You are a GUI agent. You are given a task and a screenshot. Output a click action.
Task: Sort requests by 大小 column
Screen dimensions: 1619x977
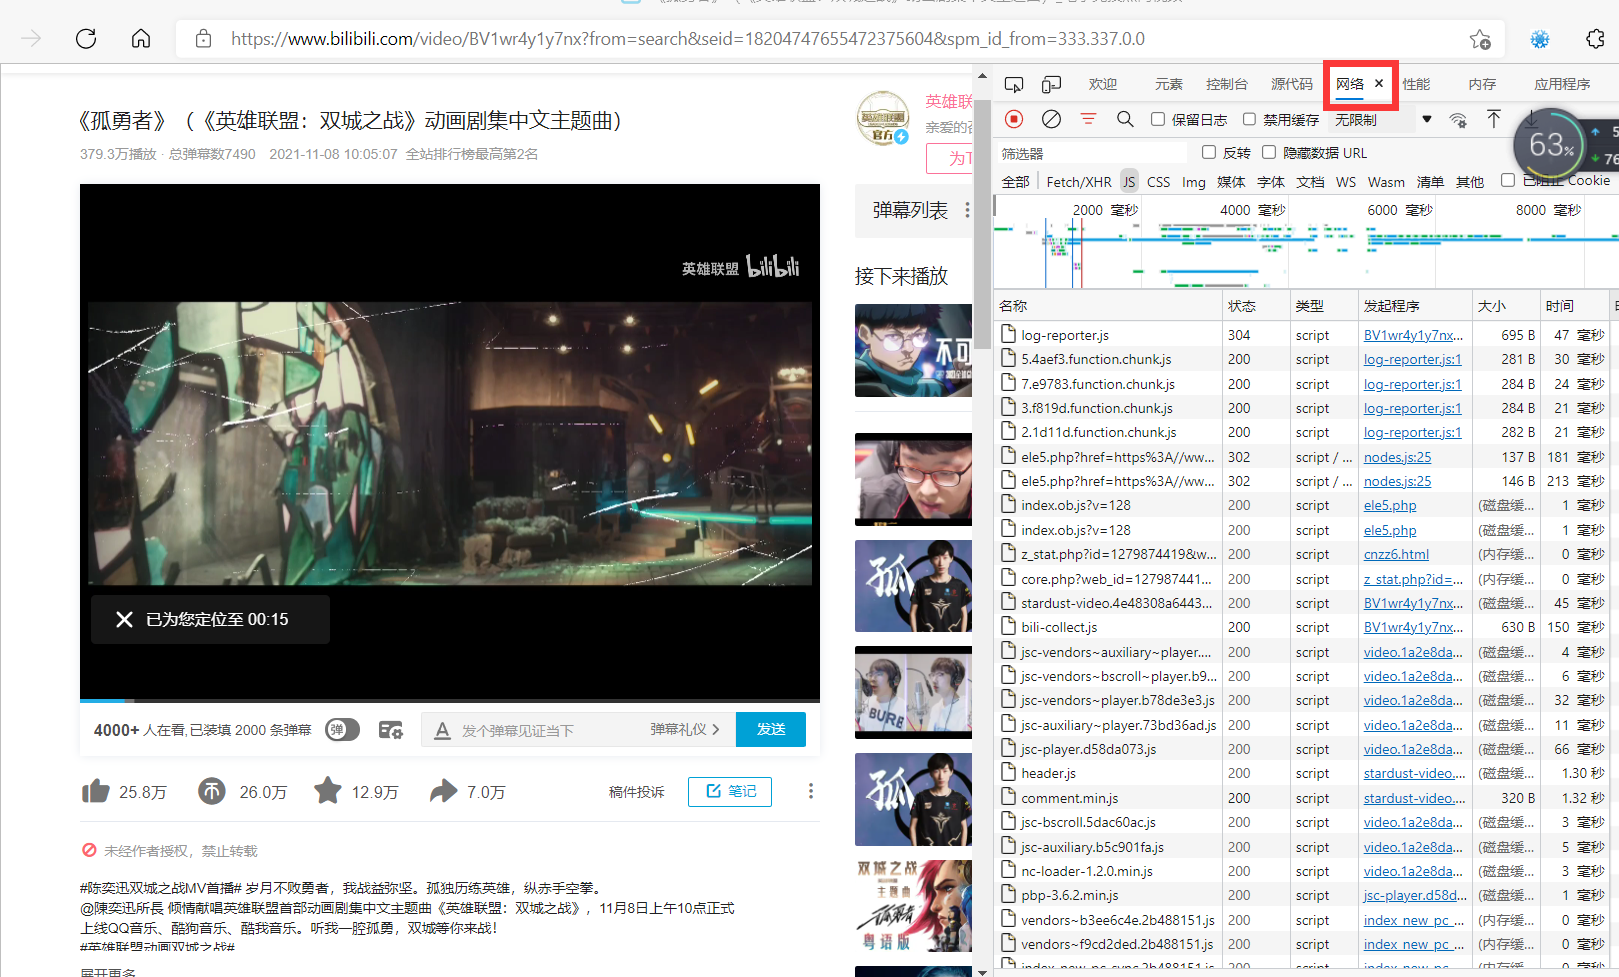click(x=1505, y=306)
